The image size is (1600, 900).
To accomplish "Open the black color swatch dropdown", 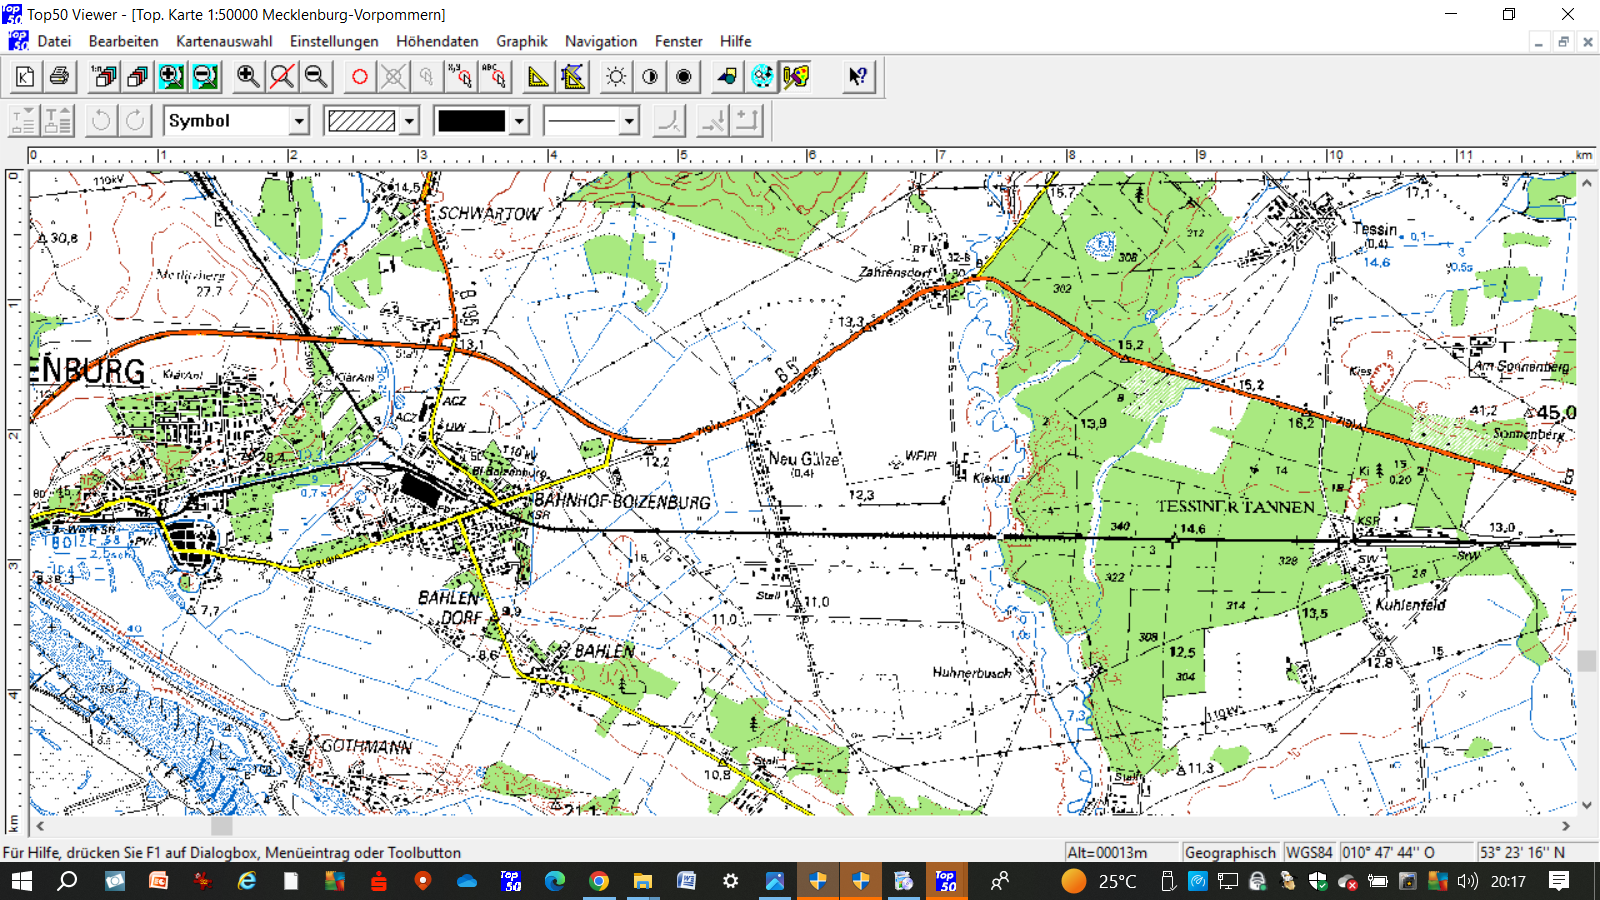I will click(519, 121).
